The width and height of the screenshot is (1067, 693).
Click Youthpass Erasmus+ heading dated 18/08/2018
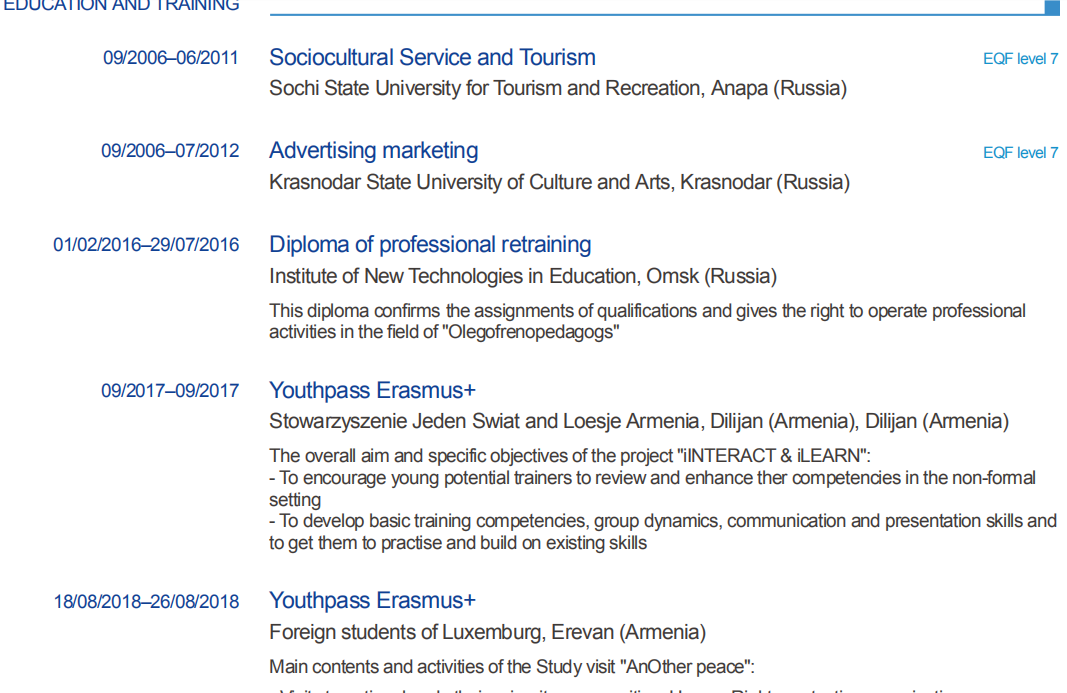click(372, 601)
